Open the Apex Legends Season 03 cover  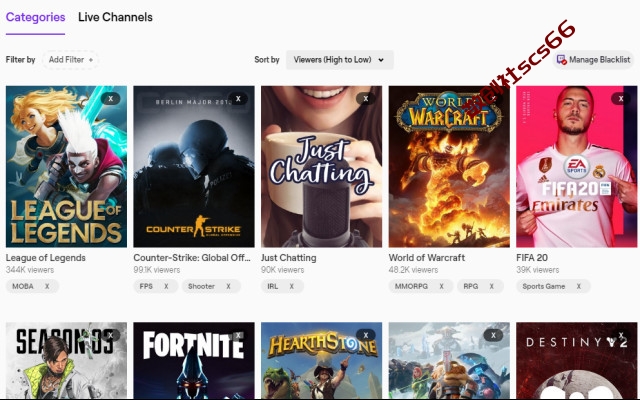point(66,361)
